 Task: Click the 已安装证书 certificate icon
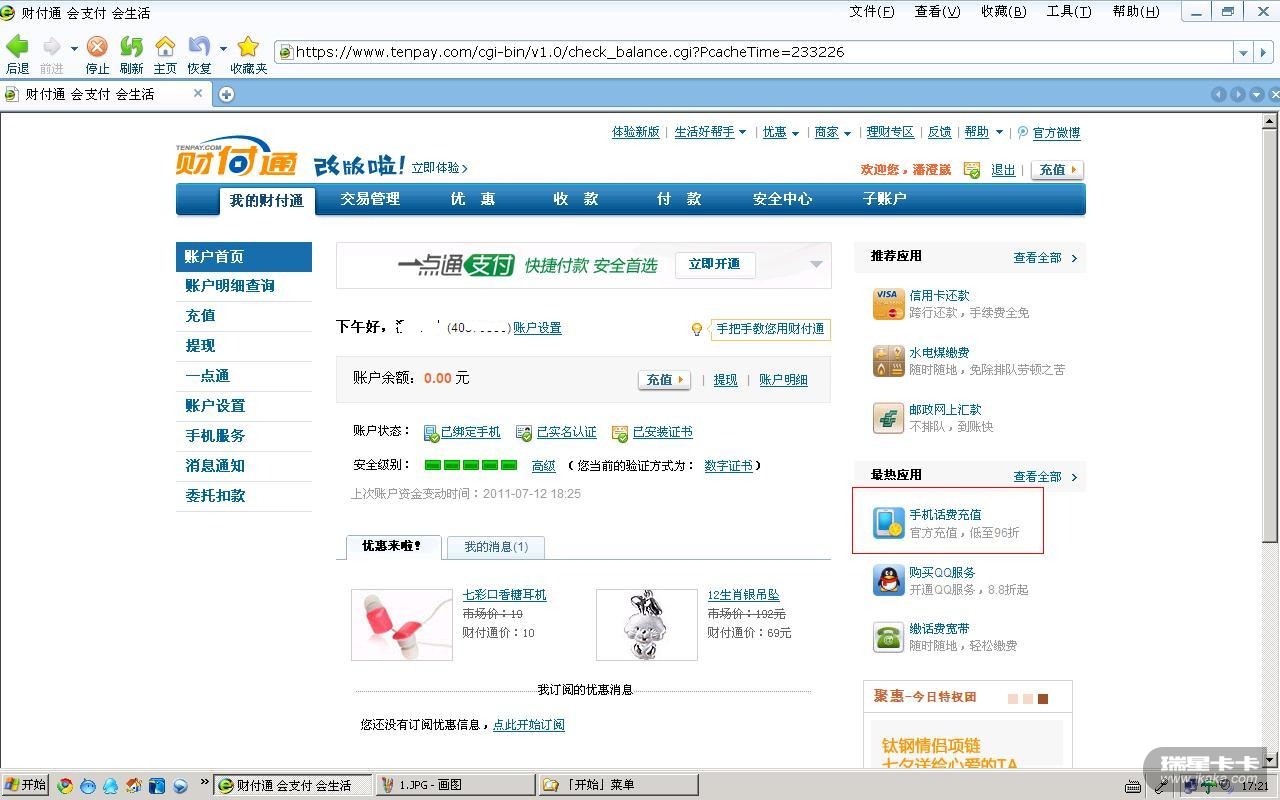pos(620,433)
